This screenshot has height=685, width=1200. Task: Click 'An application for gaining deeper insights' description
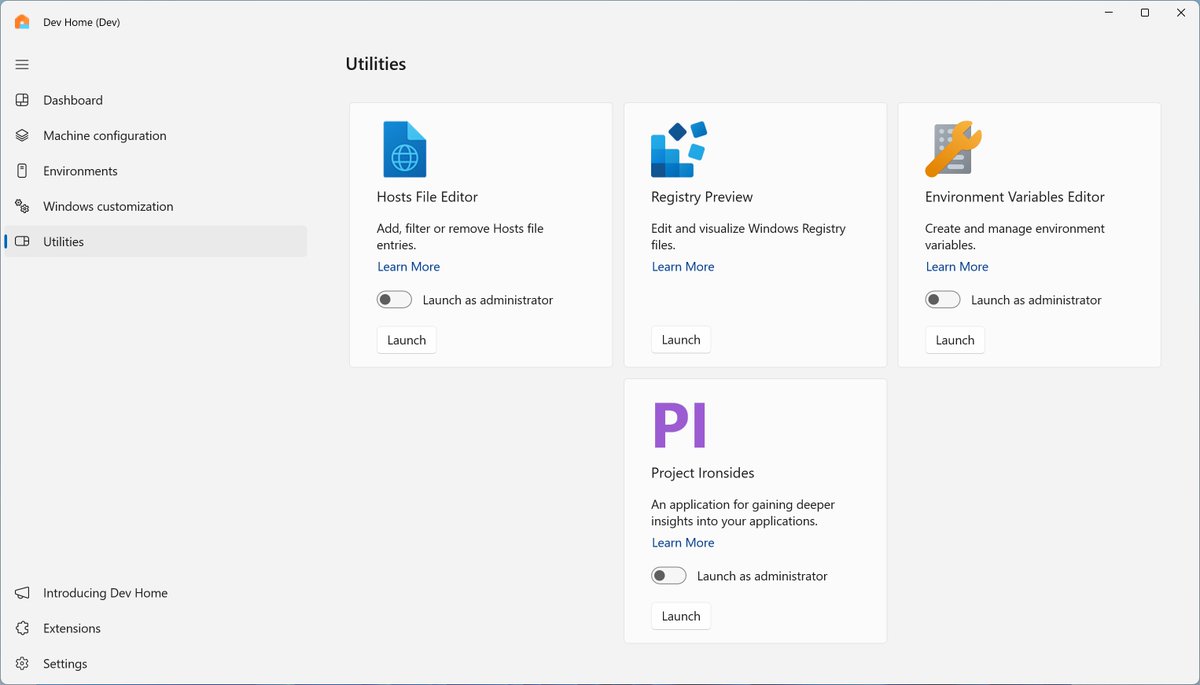743,513
